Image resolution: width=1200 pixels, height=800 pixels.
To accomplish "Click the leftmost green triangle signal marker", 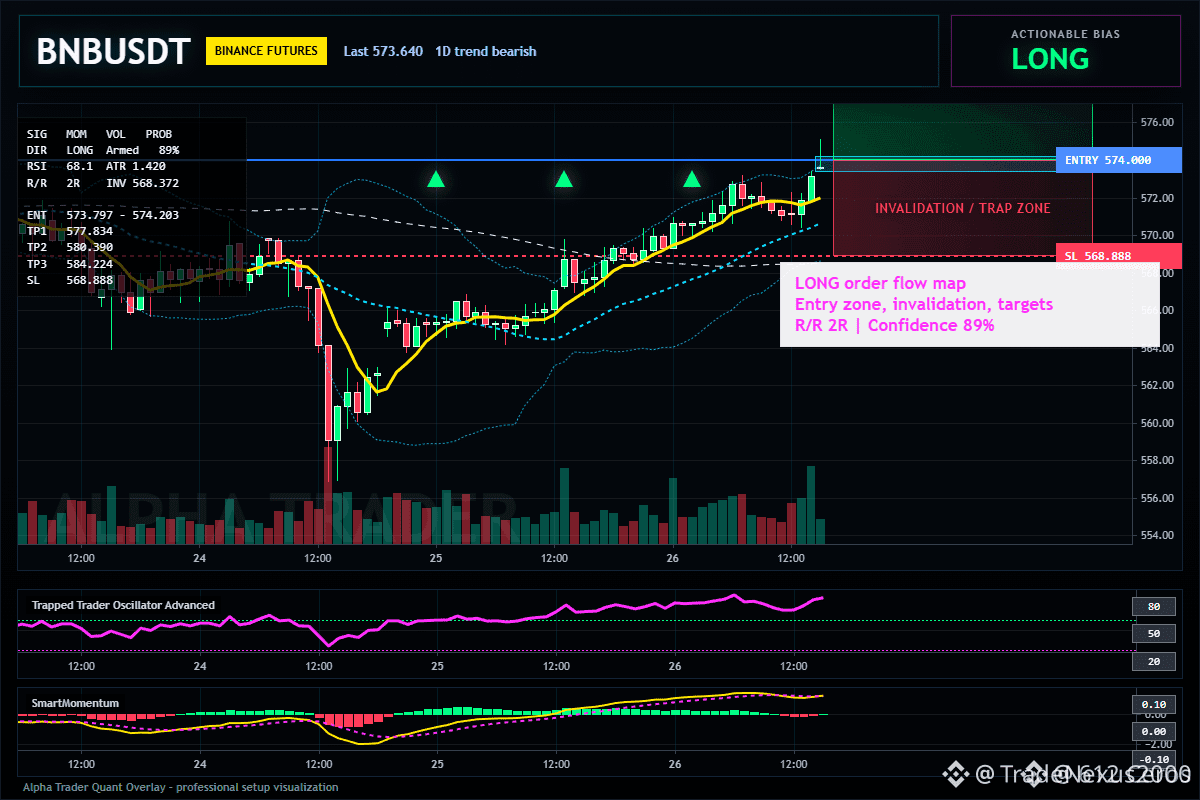I will click(x=435, y=179).
